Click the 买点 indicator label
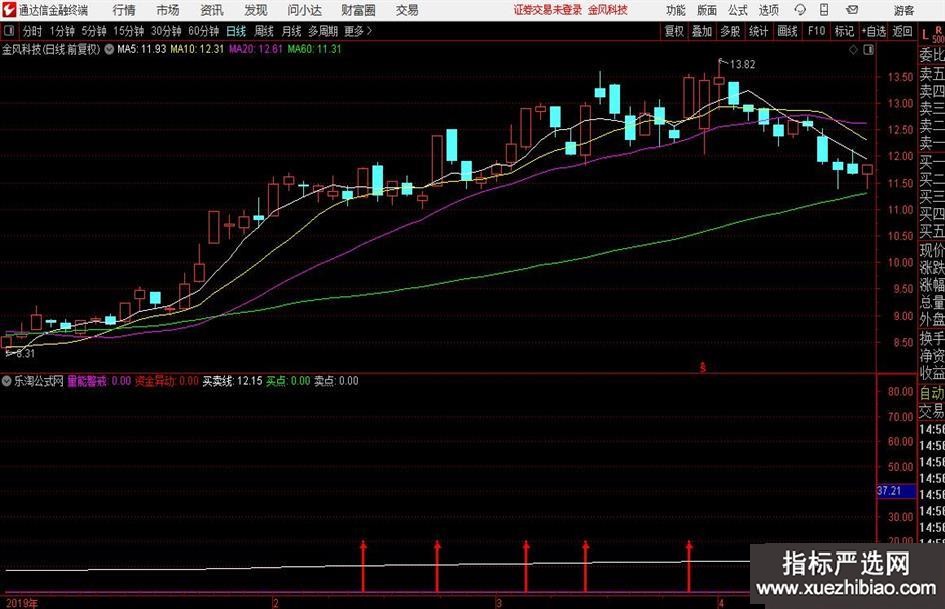945x609 pixels. click(x=276, y=381)
